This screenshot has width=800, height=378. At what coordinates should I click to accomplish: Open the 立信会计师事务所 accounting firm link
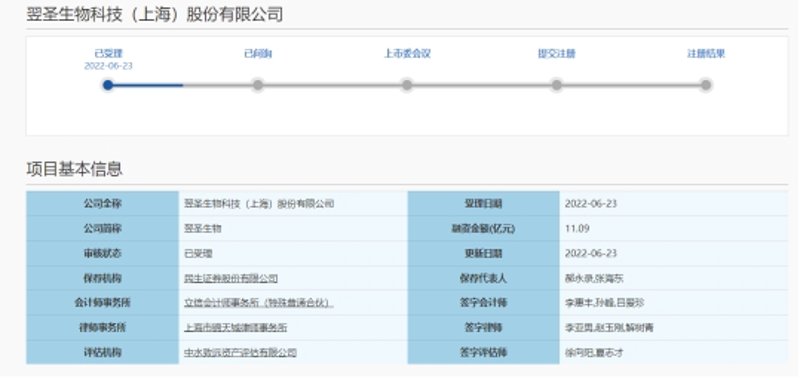click(x=259, y=303)
